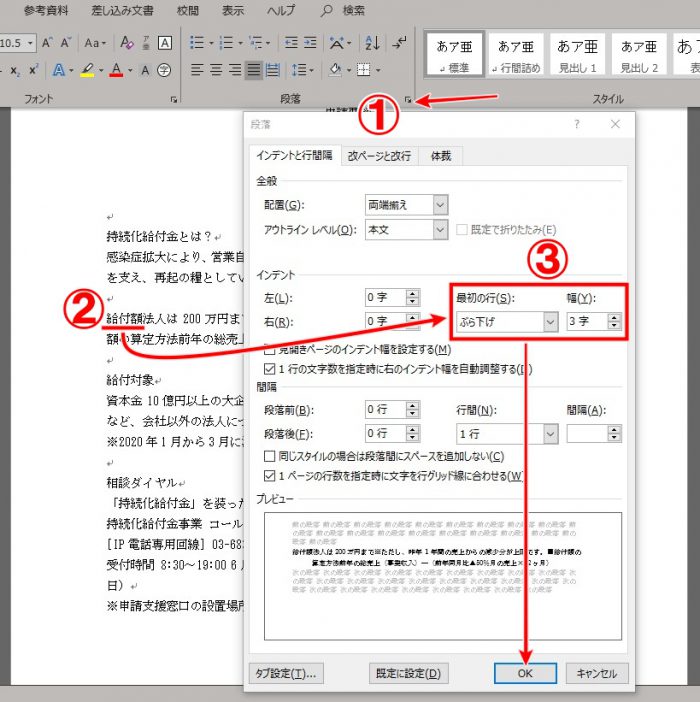Click the enclose characters circle icon
The image size is (700, 702).
(164, 70)
